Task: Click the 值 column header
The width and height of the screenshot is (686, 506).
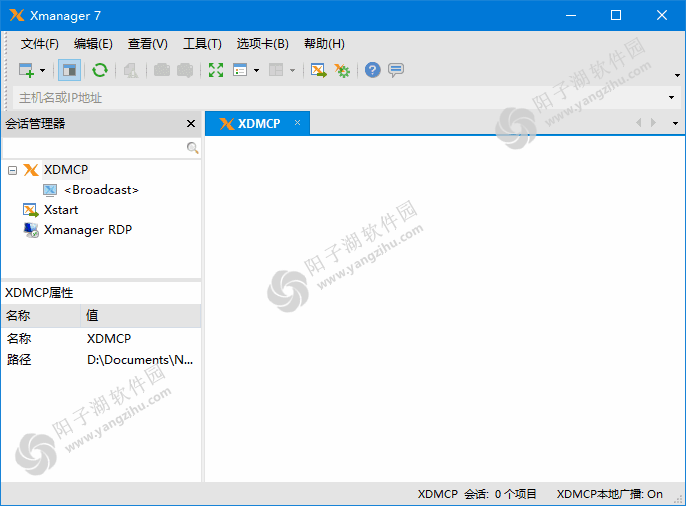Action: click(x=141, y=316)
